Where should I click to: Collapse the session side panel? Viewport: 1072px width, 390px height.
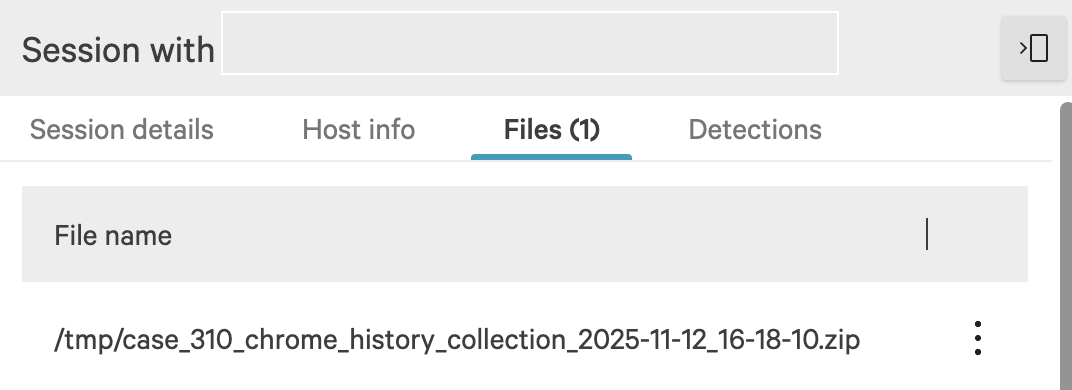pos(1034,49)
